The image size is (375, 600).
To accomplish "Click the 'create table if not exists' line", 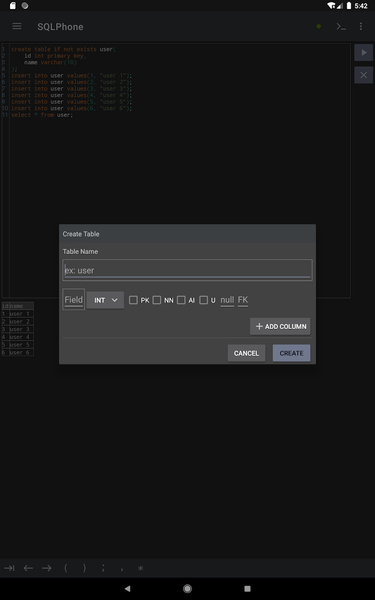I will (x=63, y=49).
